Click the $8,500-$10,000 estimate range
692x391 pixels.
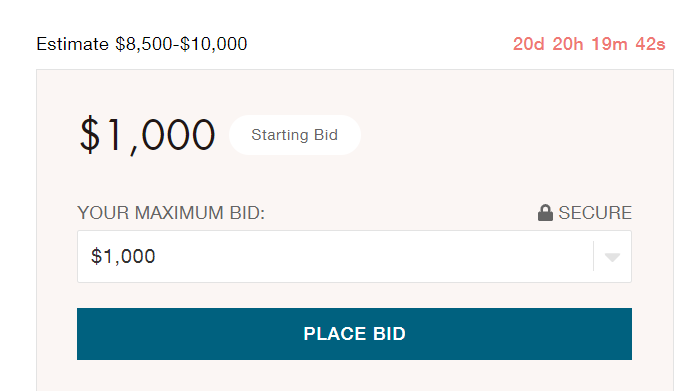click(x=181, y=44)
